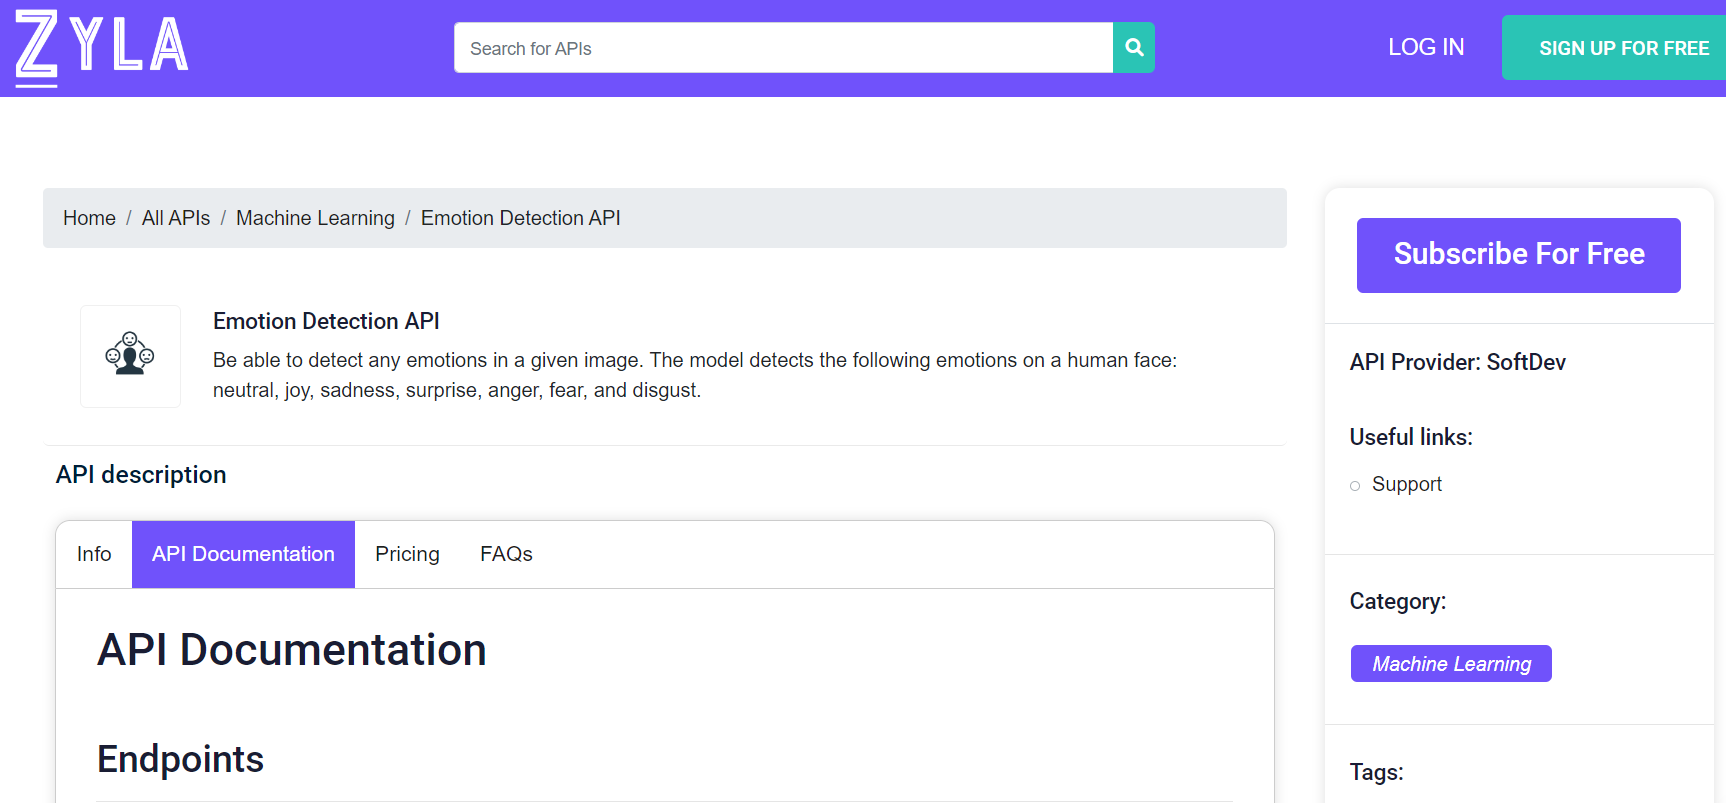Open the Support link under Useful links
Screen dimensions: 1726x812
pos(1406,484)
